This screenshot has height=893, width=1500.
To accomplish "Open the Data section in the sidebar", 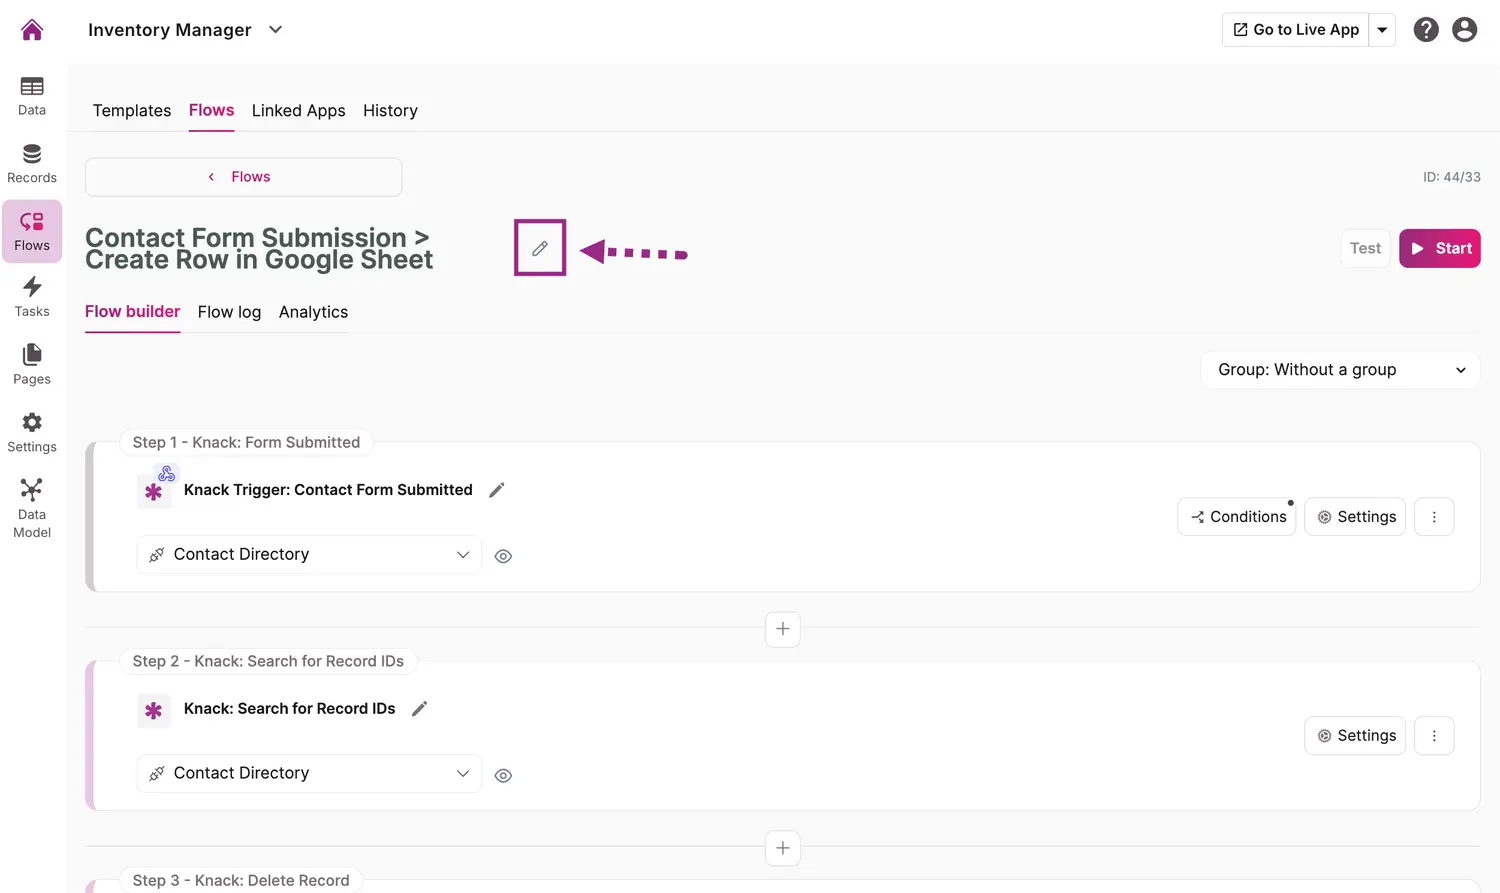I will (32, 96).
